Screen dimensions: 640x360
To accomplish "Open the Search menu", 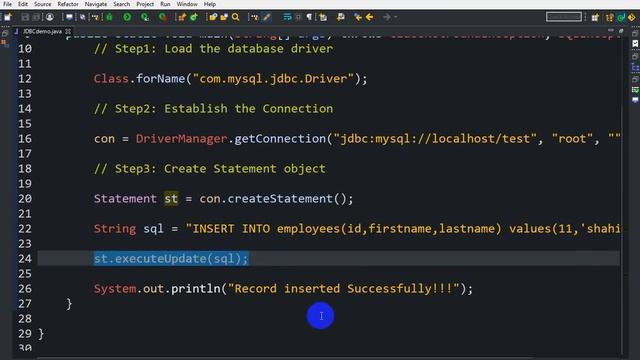I will click(x=122, y=4).
